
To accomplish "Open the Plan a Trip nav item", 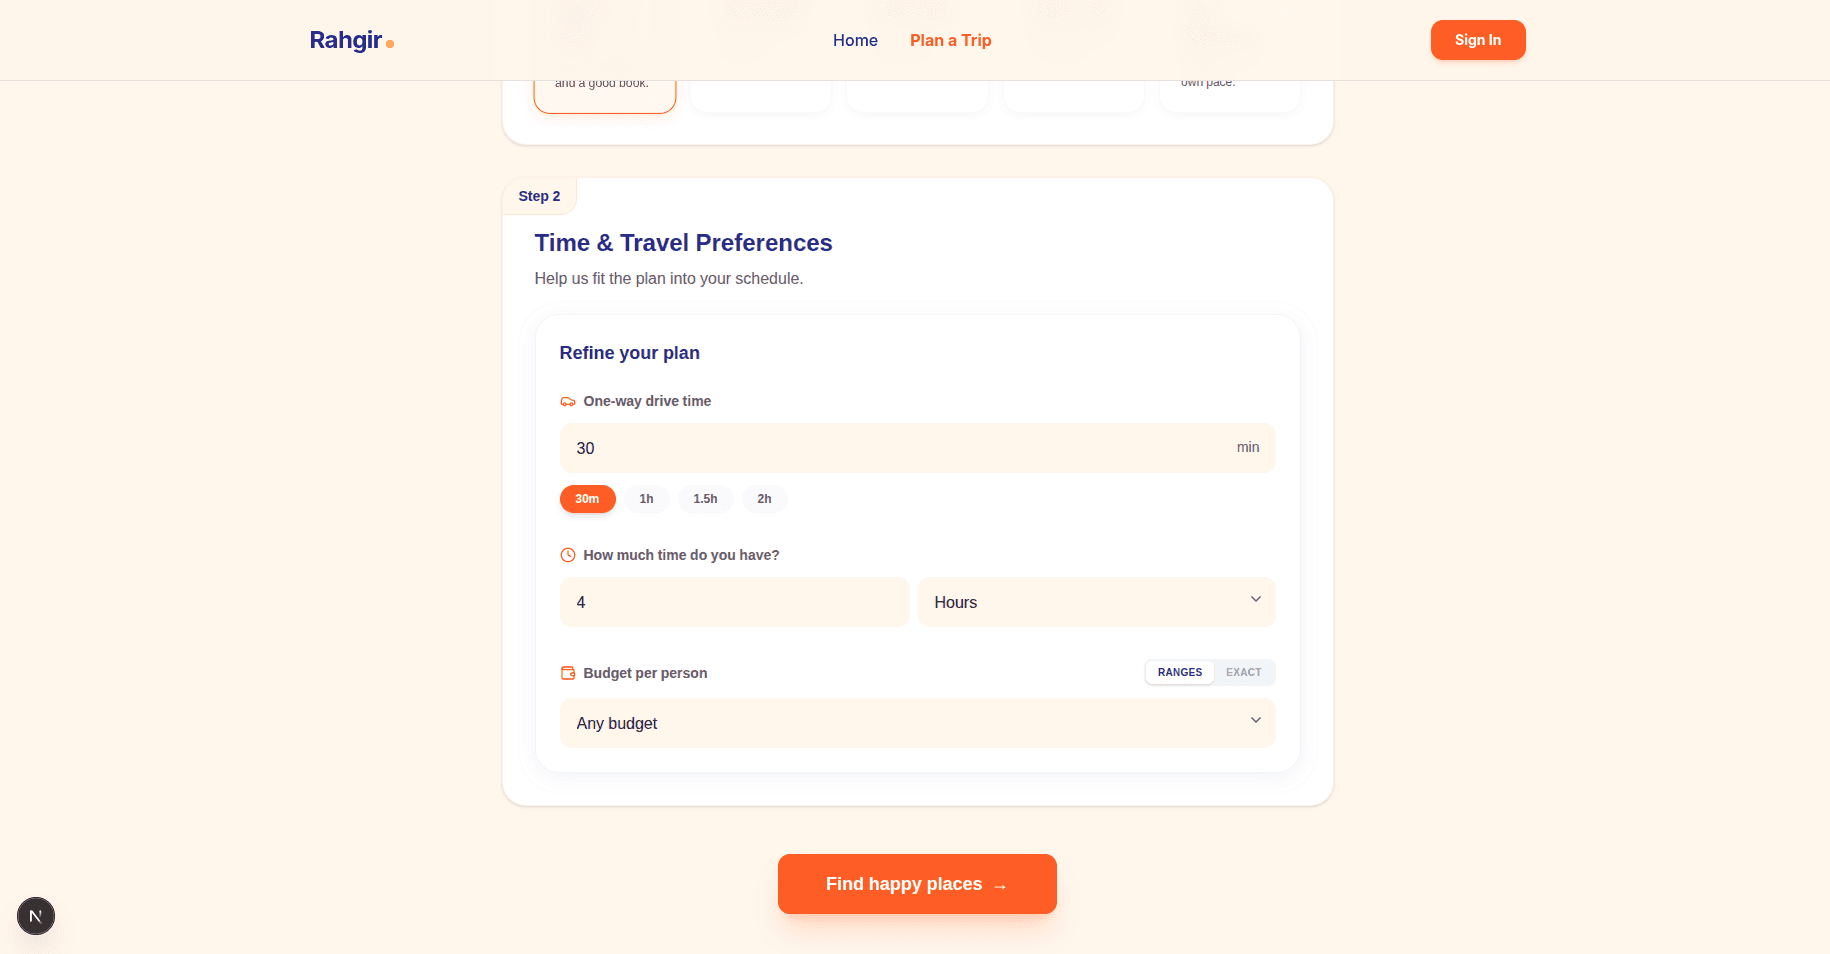I will (x=950, y=40).
